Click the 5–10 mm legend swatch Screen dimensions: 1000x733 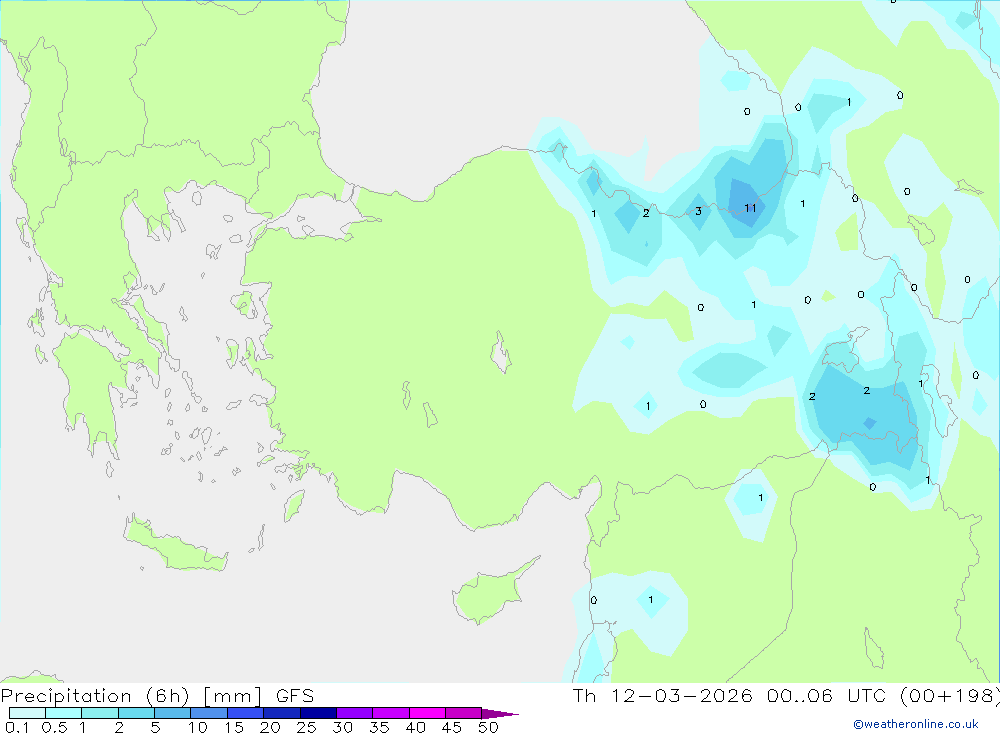click(x=172, y=713)
